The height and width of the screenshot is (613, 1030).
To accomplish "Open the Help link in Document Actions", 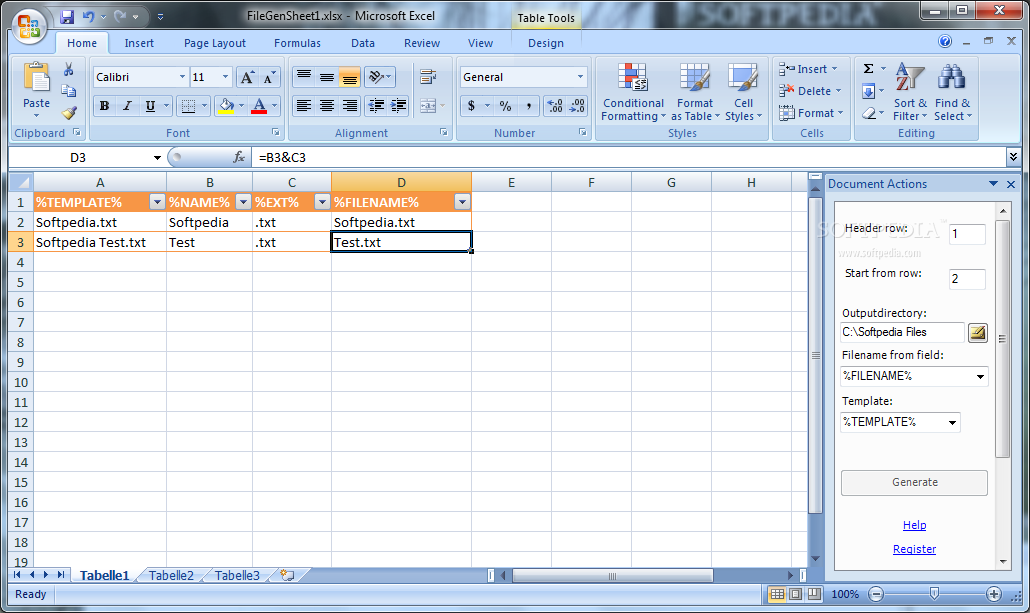I will pyautogui.click(x=914, y=525).
